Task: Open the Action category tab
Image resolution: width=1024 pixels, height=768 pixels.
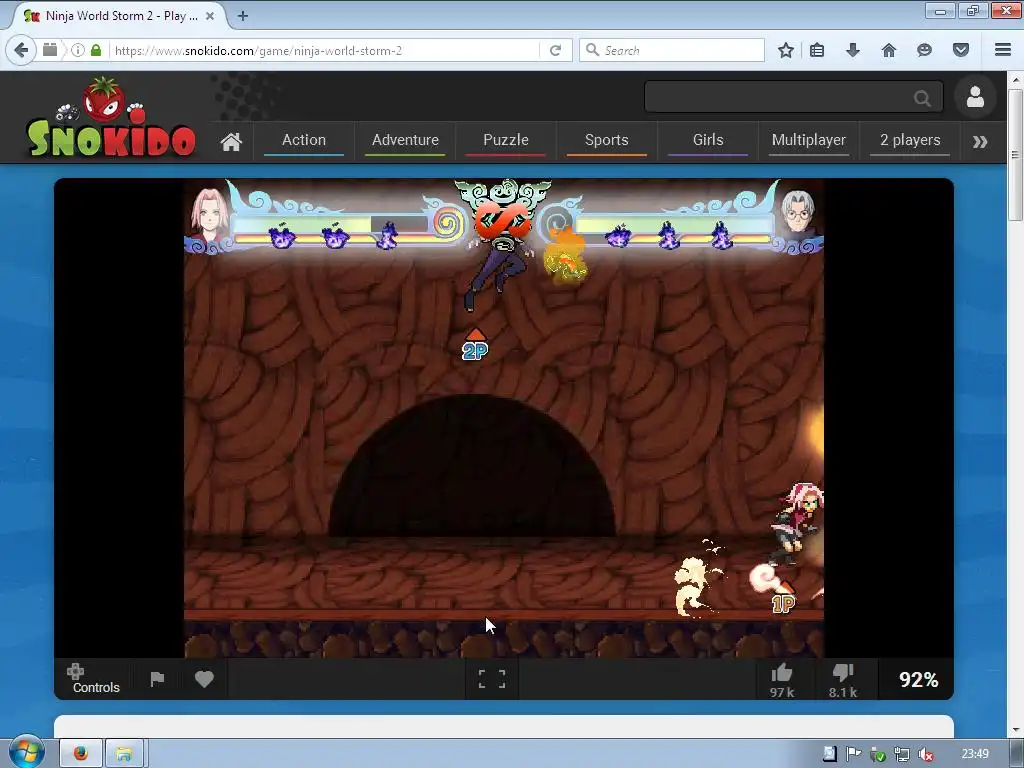Action: tap(304, 140)
